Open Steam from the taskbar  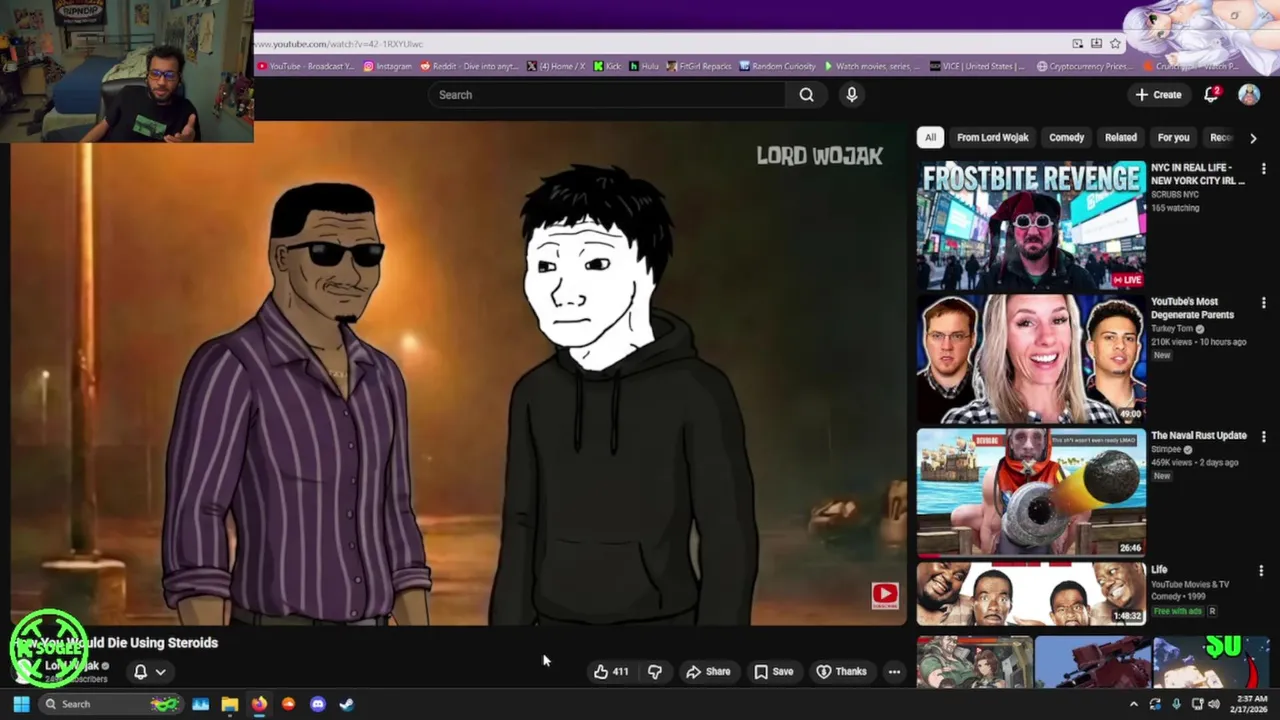coord(346,704)
